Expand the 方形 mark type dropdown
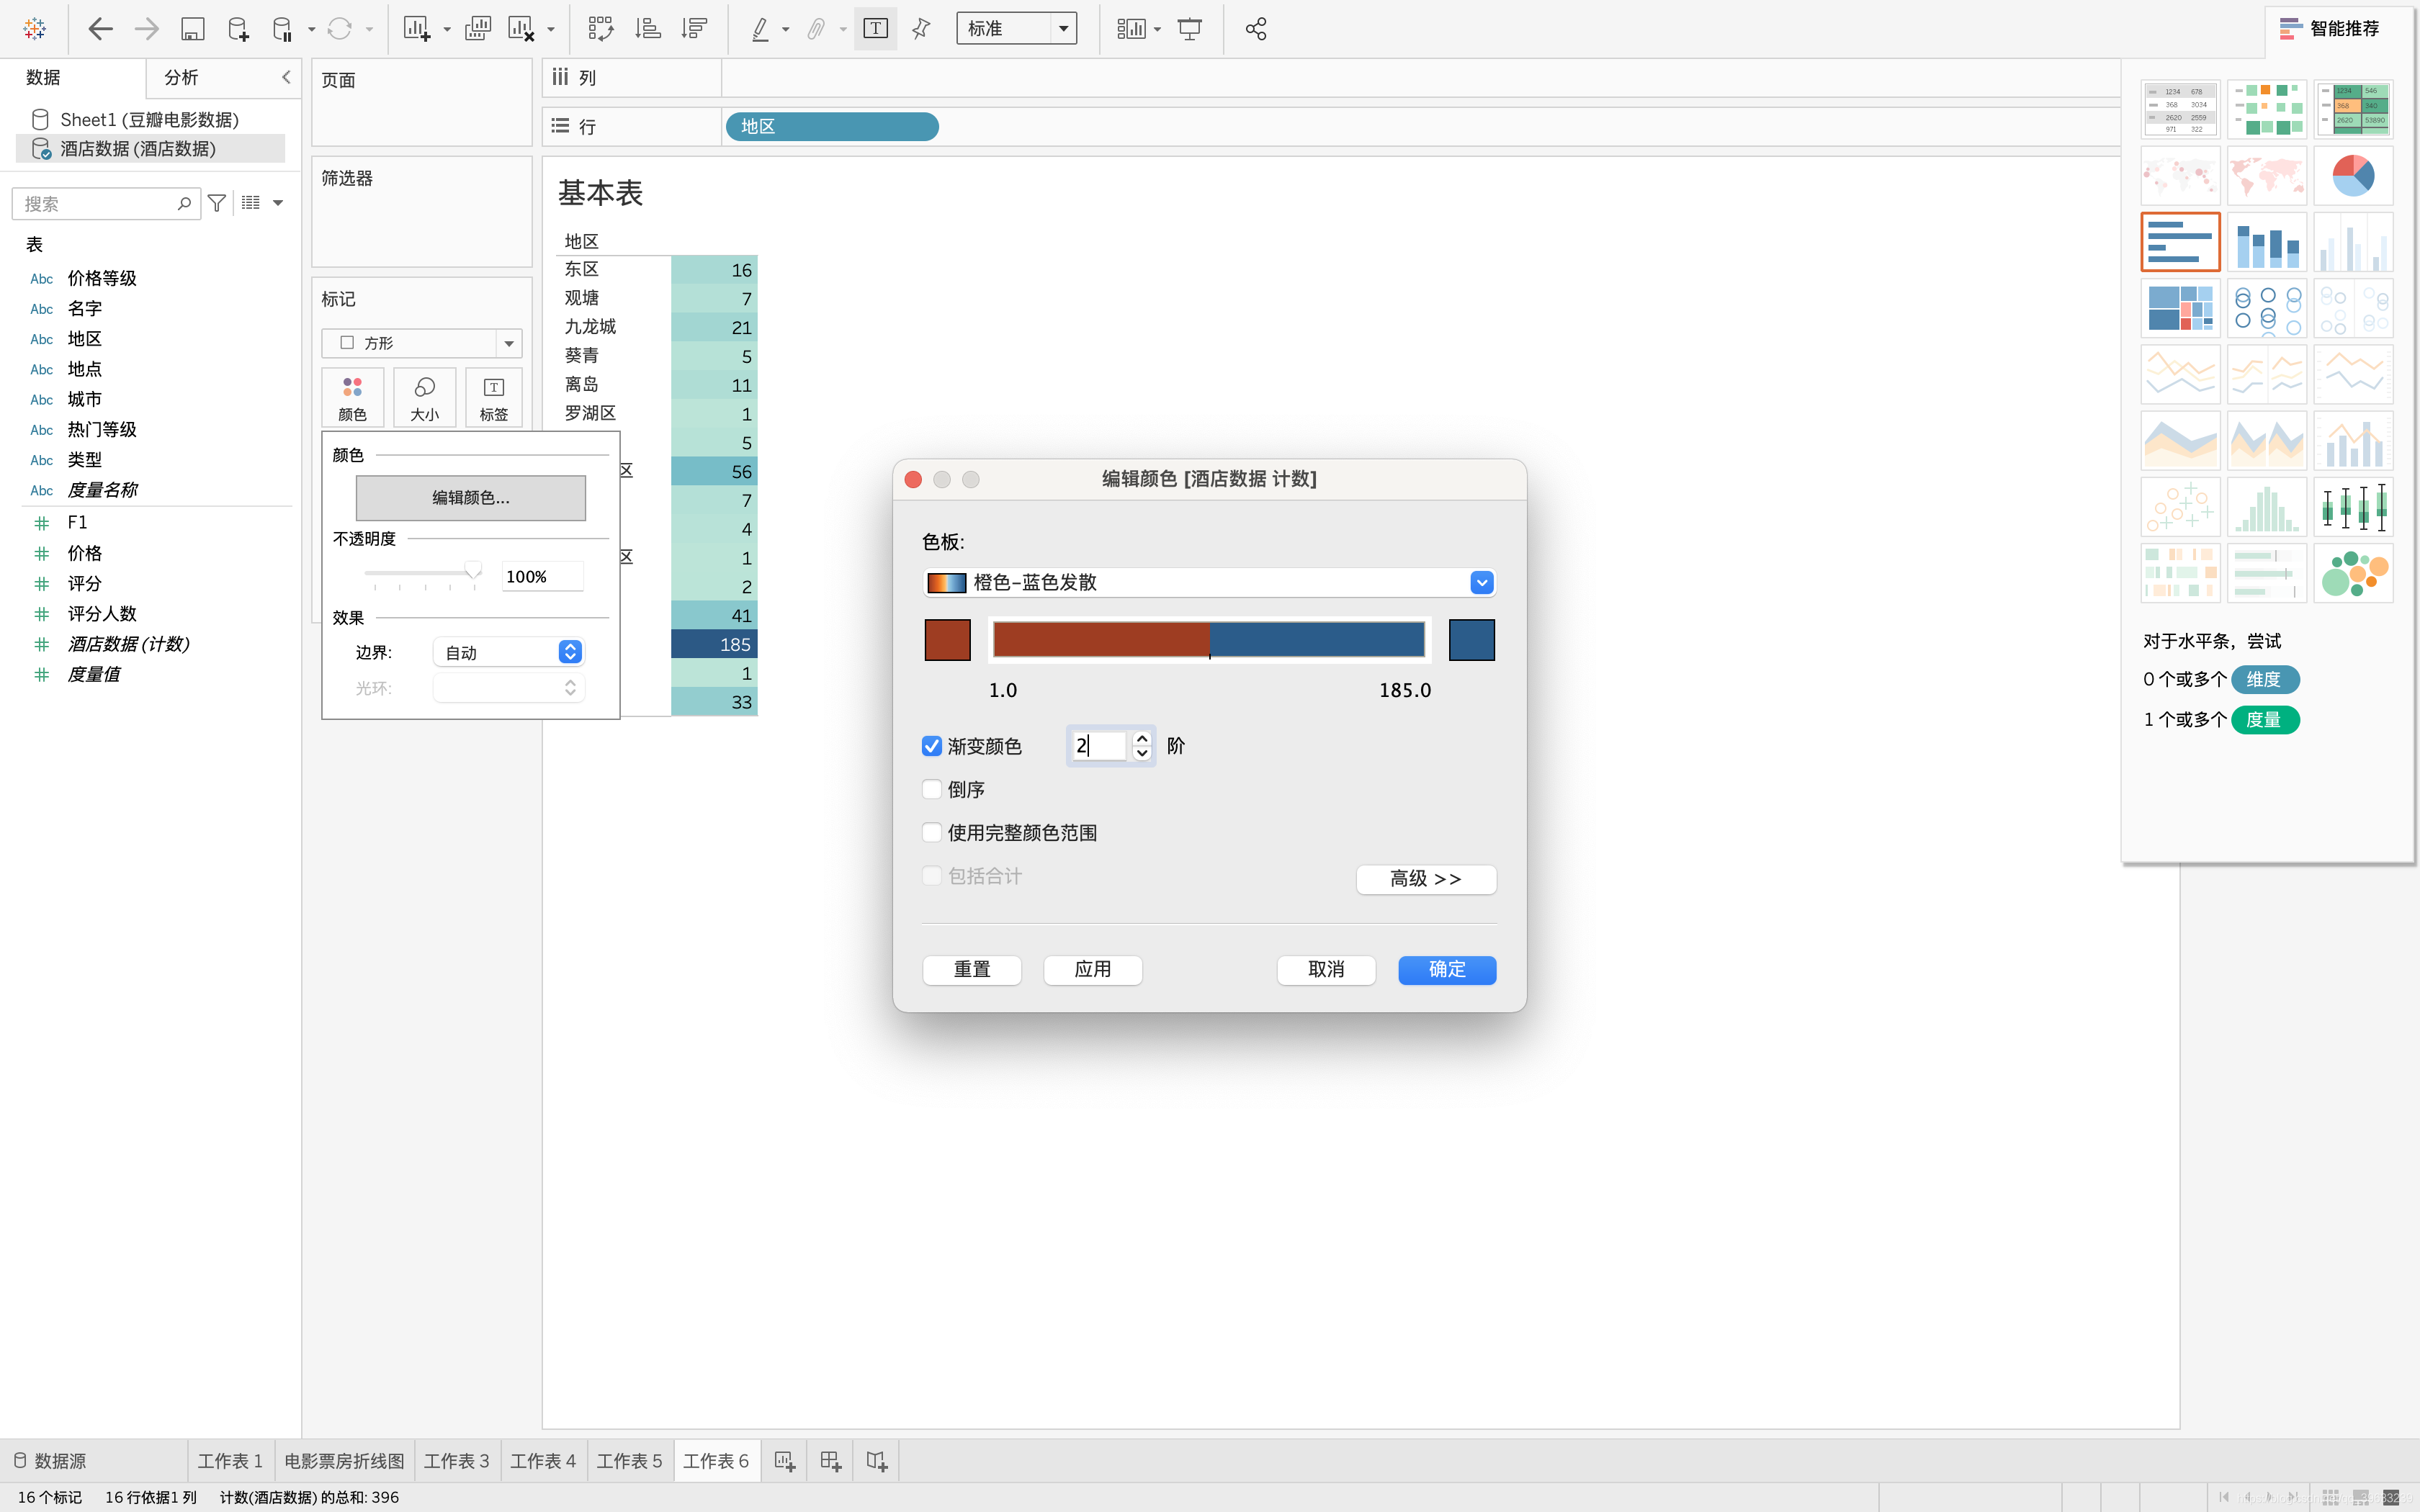Image resolution: width=2420 pixels, height=1512 pixels. [509, 343]
